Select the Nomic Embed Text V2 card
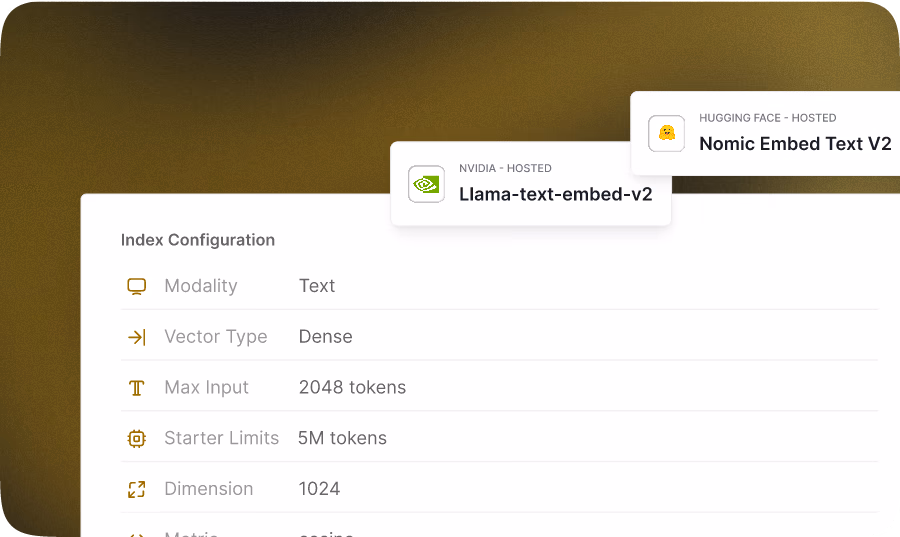The width and height of the screenshot is (900, 537). click(765, 133)
